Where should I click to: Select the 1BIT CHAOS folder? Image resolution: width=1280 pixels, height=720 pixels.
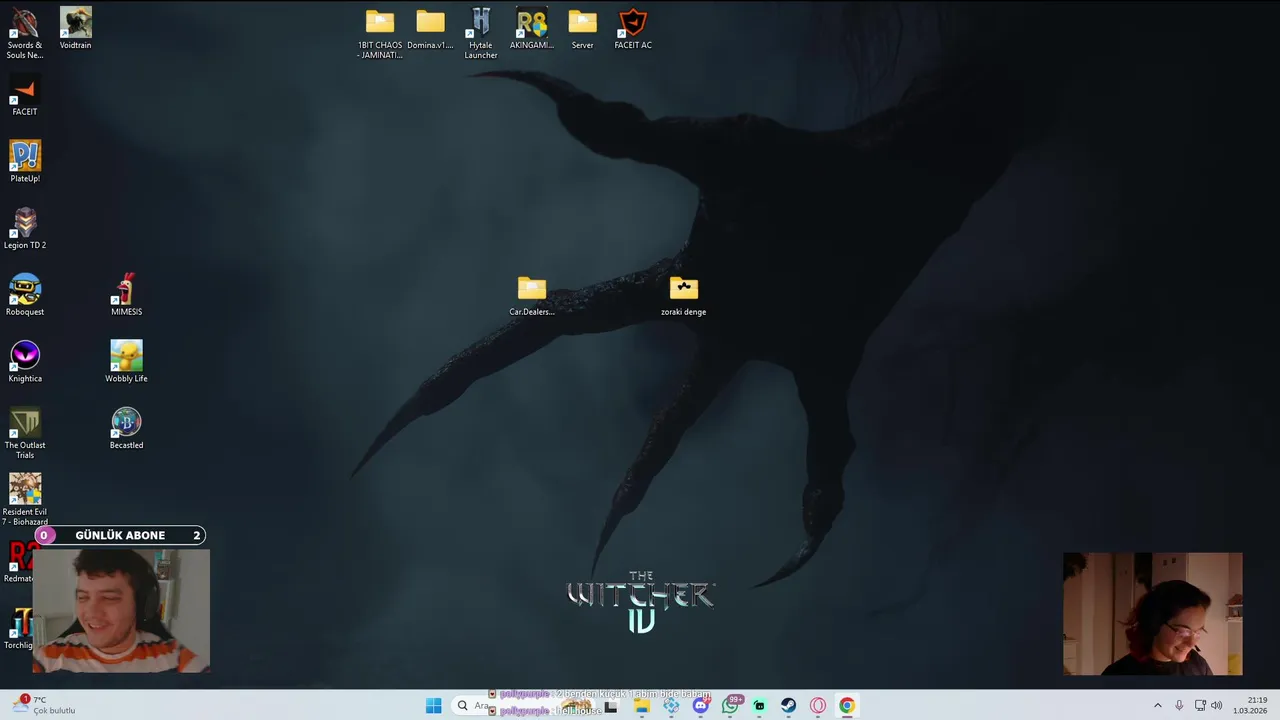[x=380, y=33]
